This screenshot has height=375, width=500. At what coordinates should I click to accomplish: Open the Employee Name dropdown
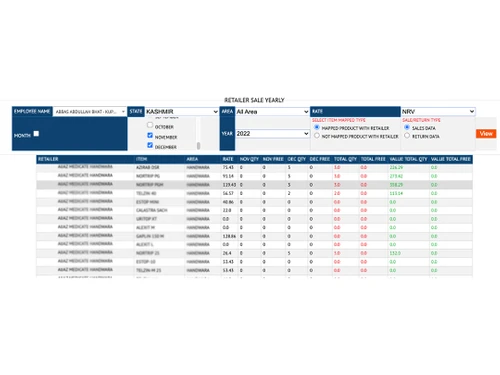(89, 111)
